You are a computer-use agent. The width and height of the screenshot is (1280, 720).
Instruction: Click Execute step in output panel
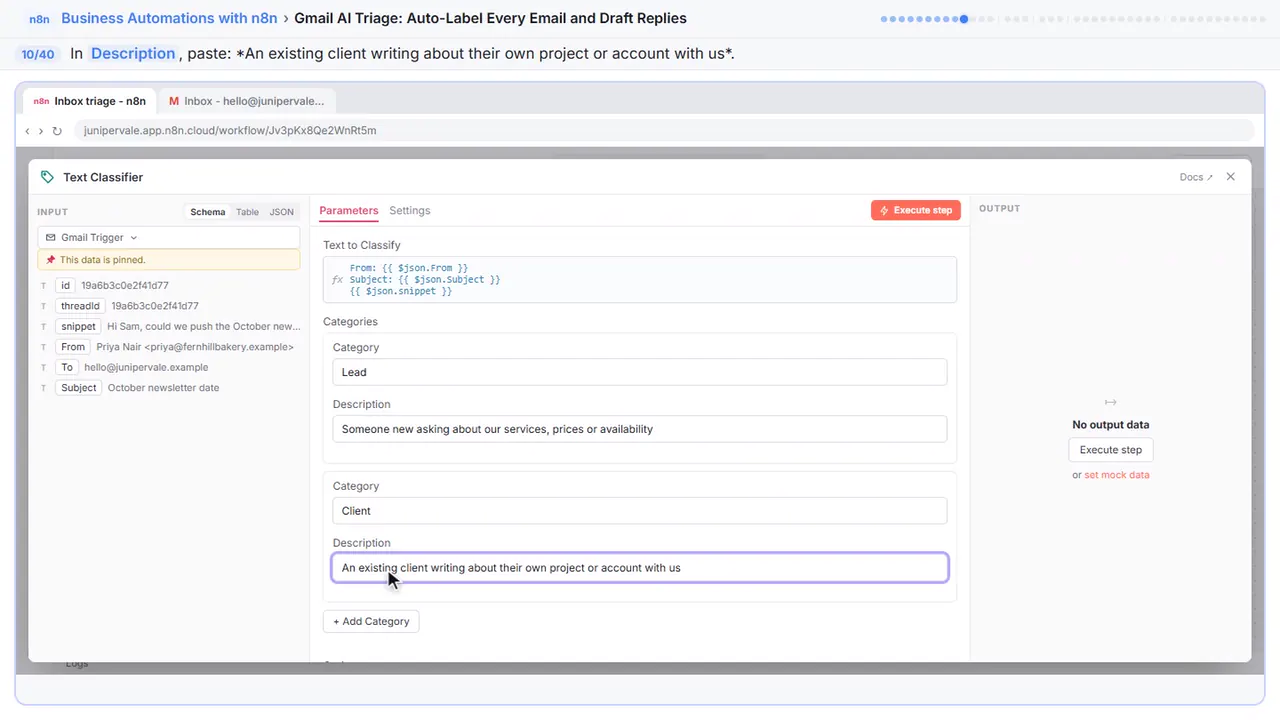coord(1111,450)
